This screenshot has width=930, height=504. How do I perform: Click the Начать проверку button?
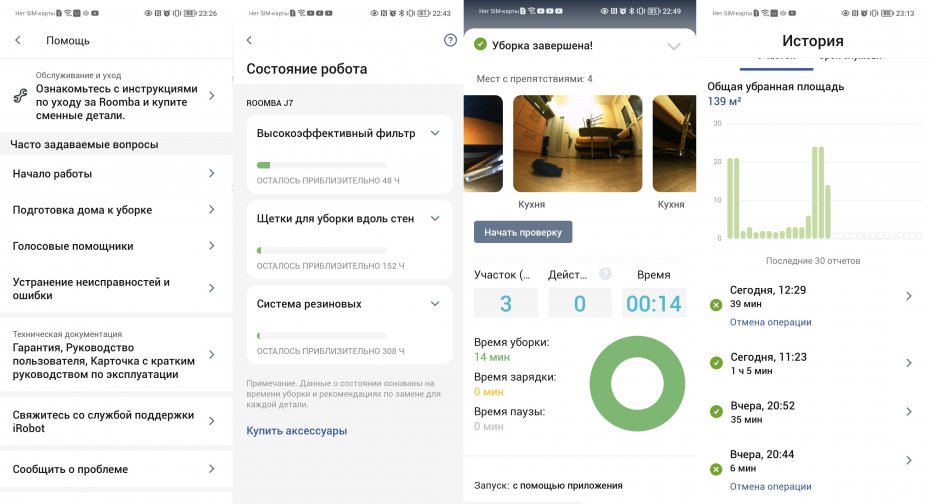523,232
